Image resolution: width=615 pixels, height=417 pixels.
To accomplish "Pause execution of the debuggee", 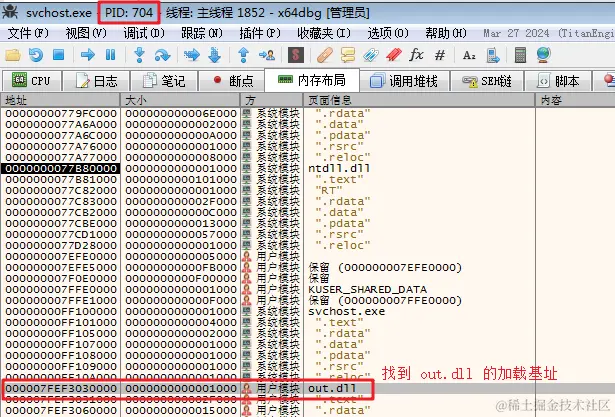I will coord(111,55).
